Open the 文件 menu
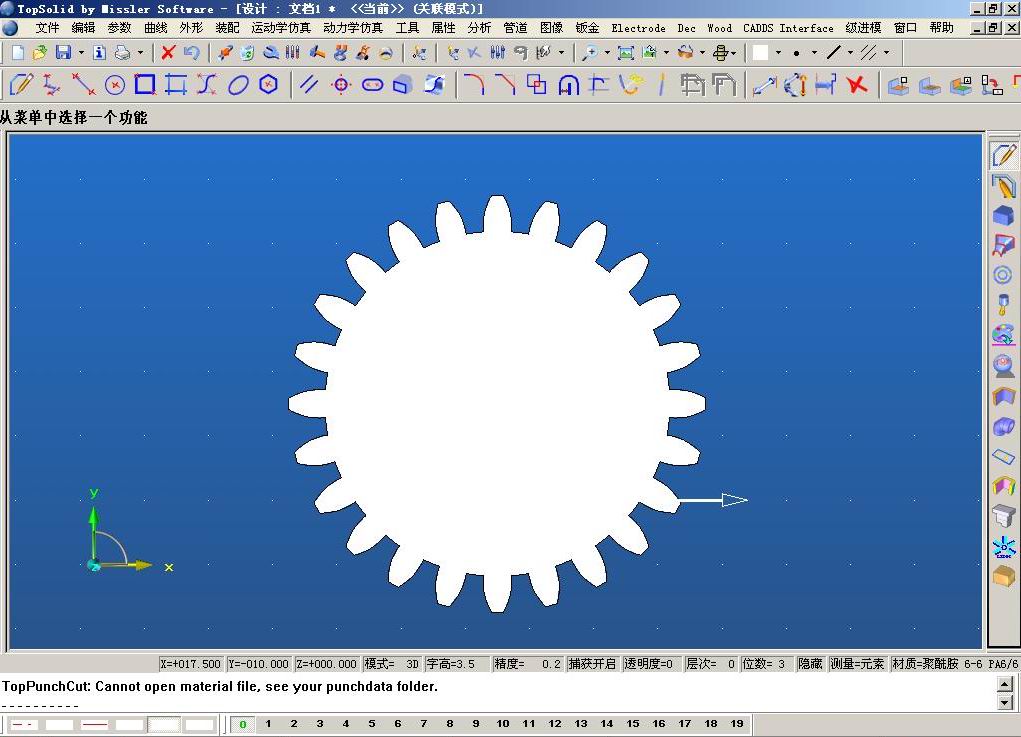This screenshot has width=1021, height=737. [47, 28]
